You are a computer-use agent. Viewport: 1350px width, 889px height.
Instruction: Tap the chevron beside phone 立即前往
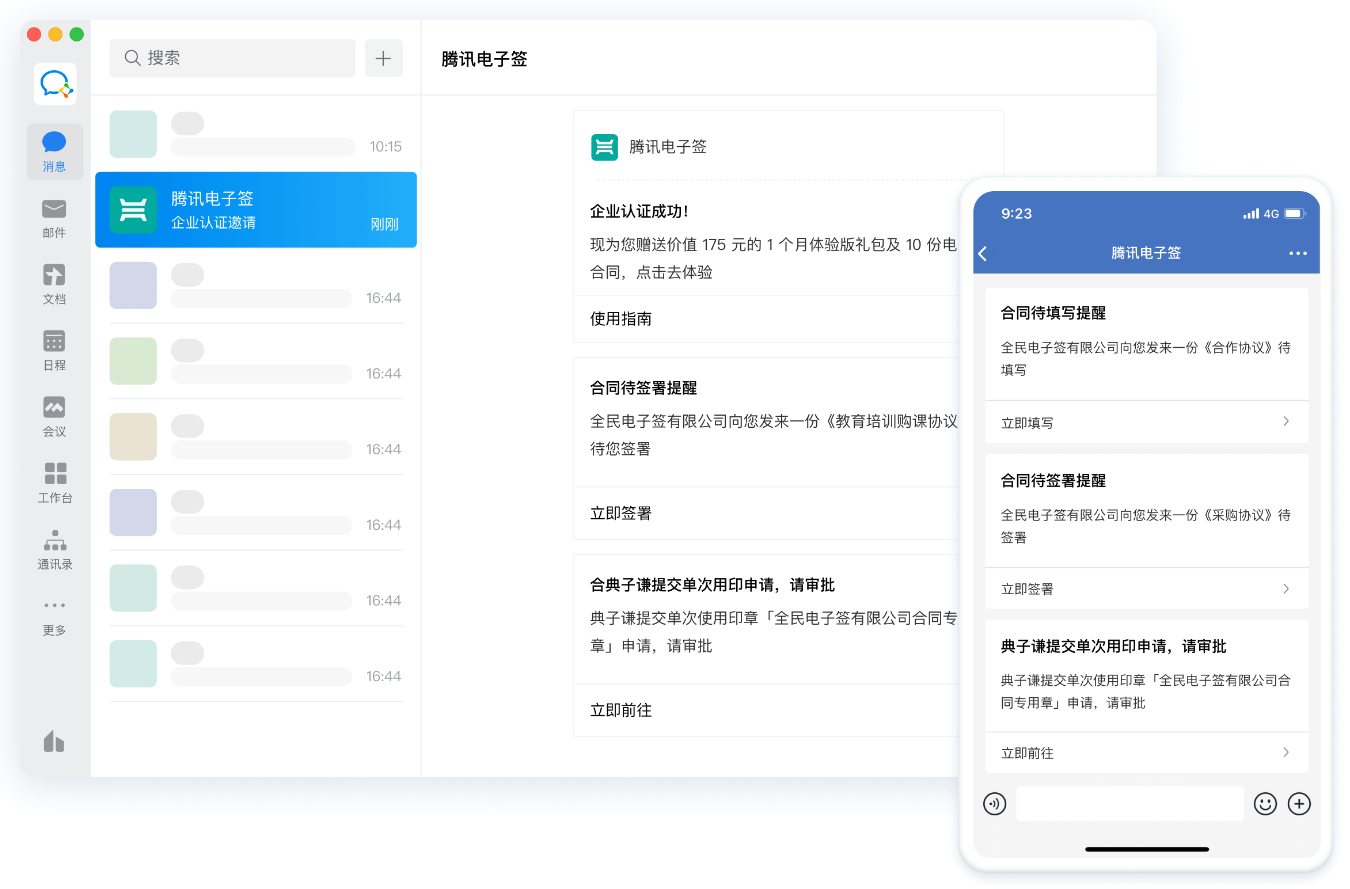(x=1286, y=752)
